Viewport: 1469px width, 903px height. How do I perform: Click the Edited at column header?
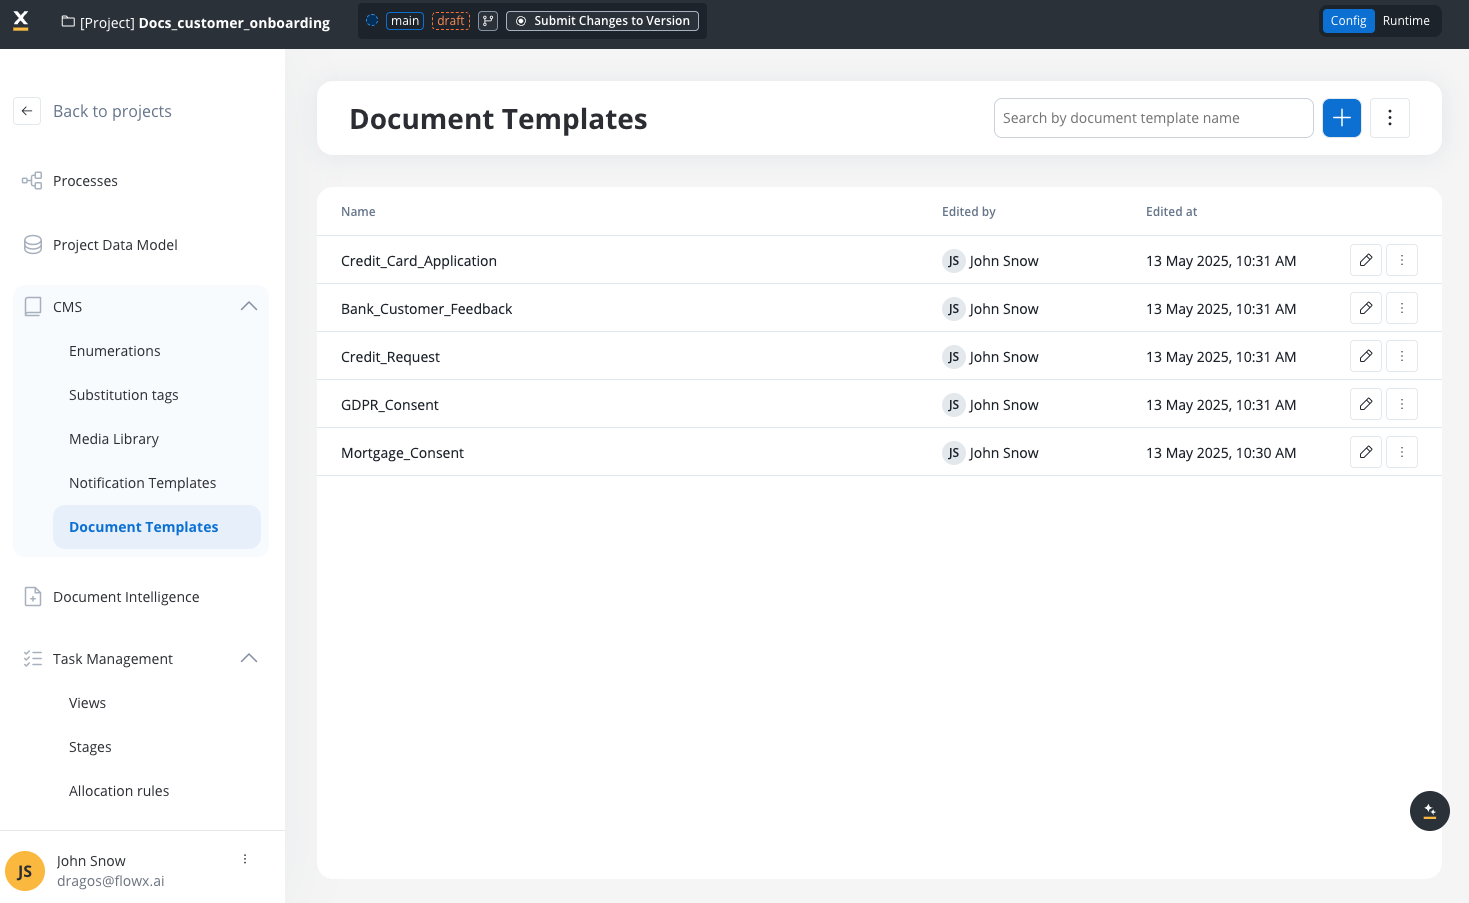pyautogui.click(x=1171, y=212)
